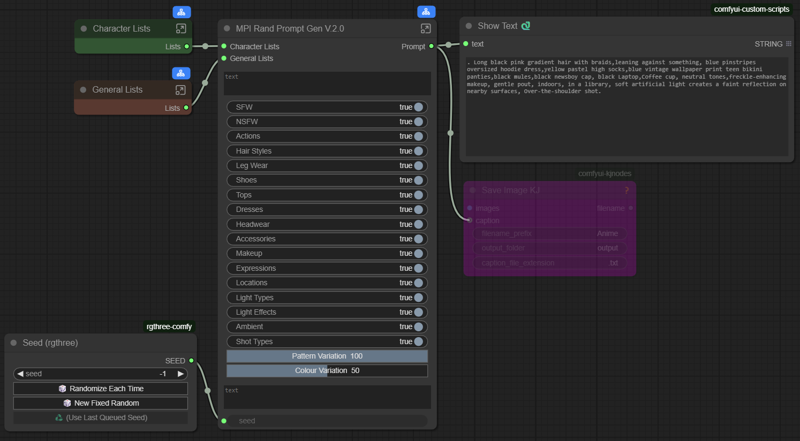Screen dimensions: 800x441
Task: Click the blue badge above General Lists node
Action: tap(181, 73)
